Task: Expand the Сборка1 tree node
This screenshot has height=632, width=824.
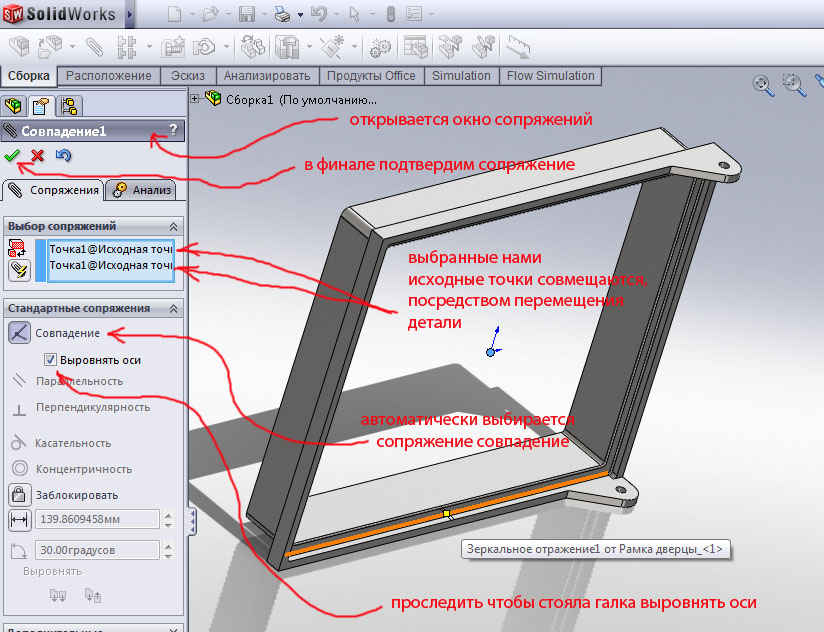Action: tap(195, 98)
